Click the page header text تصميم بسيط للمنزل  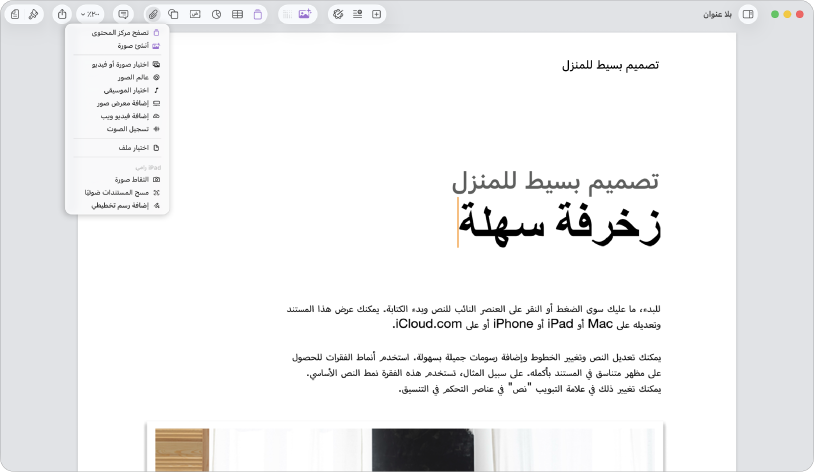click(x=610, y=65)
